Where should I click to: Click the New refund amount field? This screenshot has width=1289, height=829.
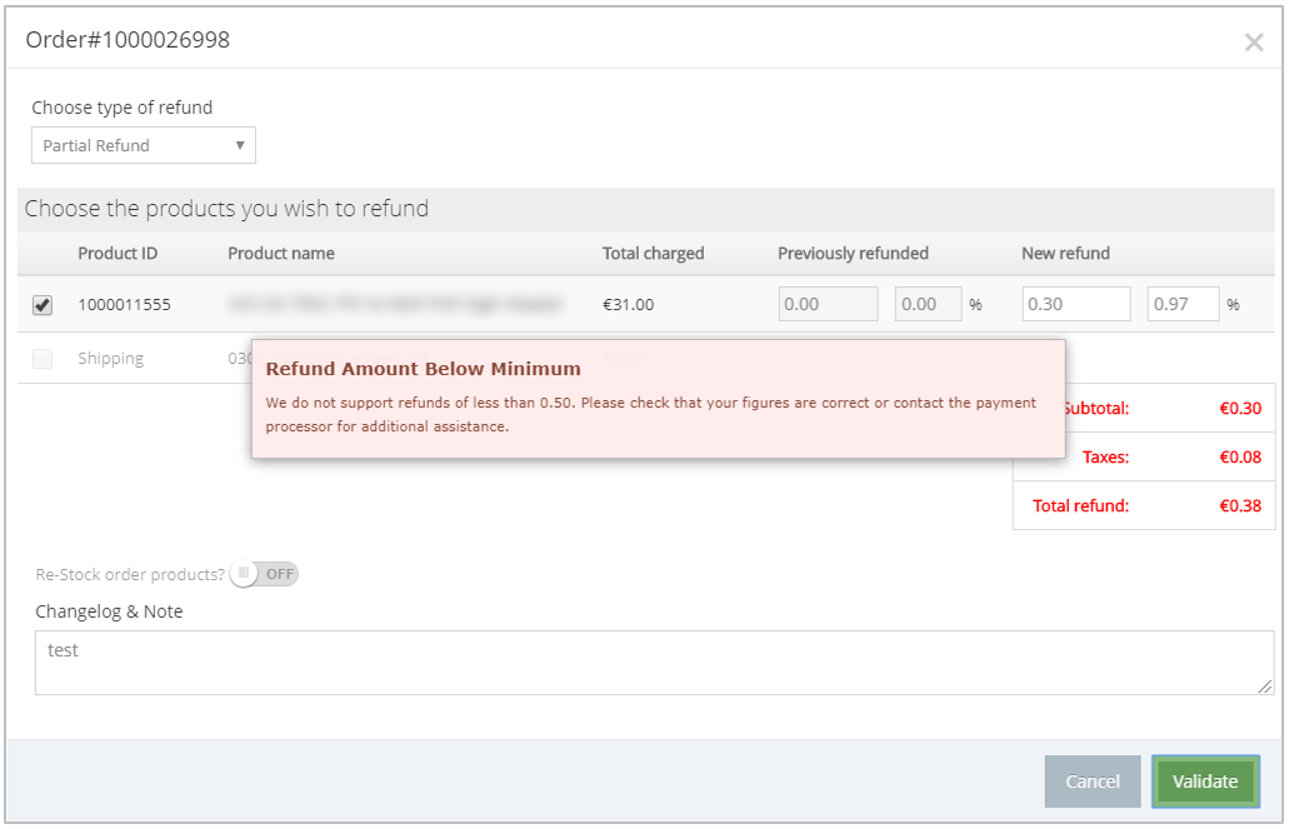[x=1076, y=304]
